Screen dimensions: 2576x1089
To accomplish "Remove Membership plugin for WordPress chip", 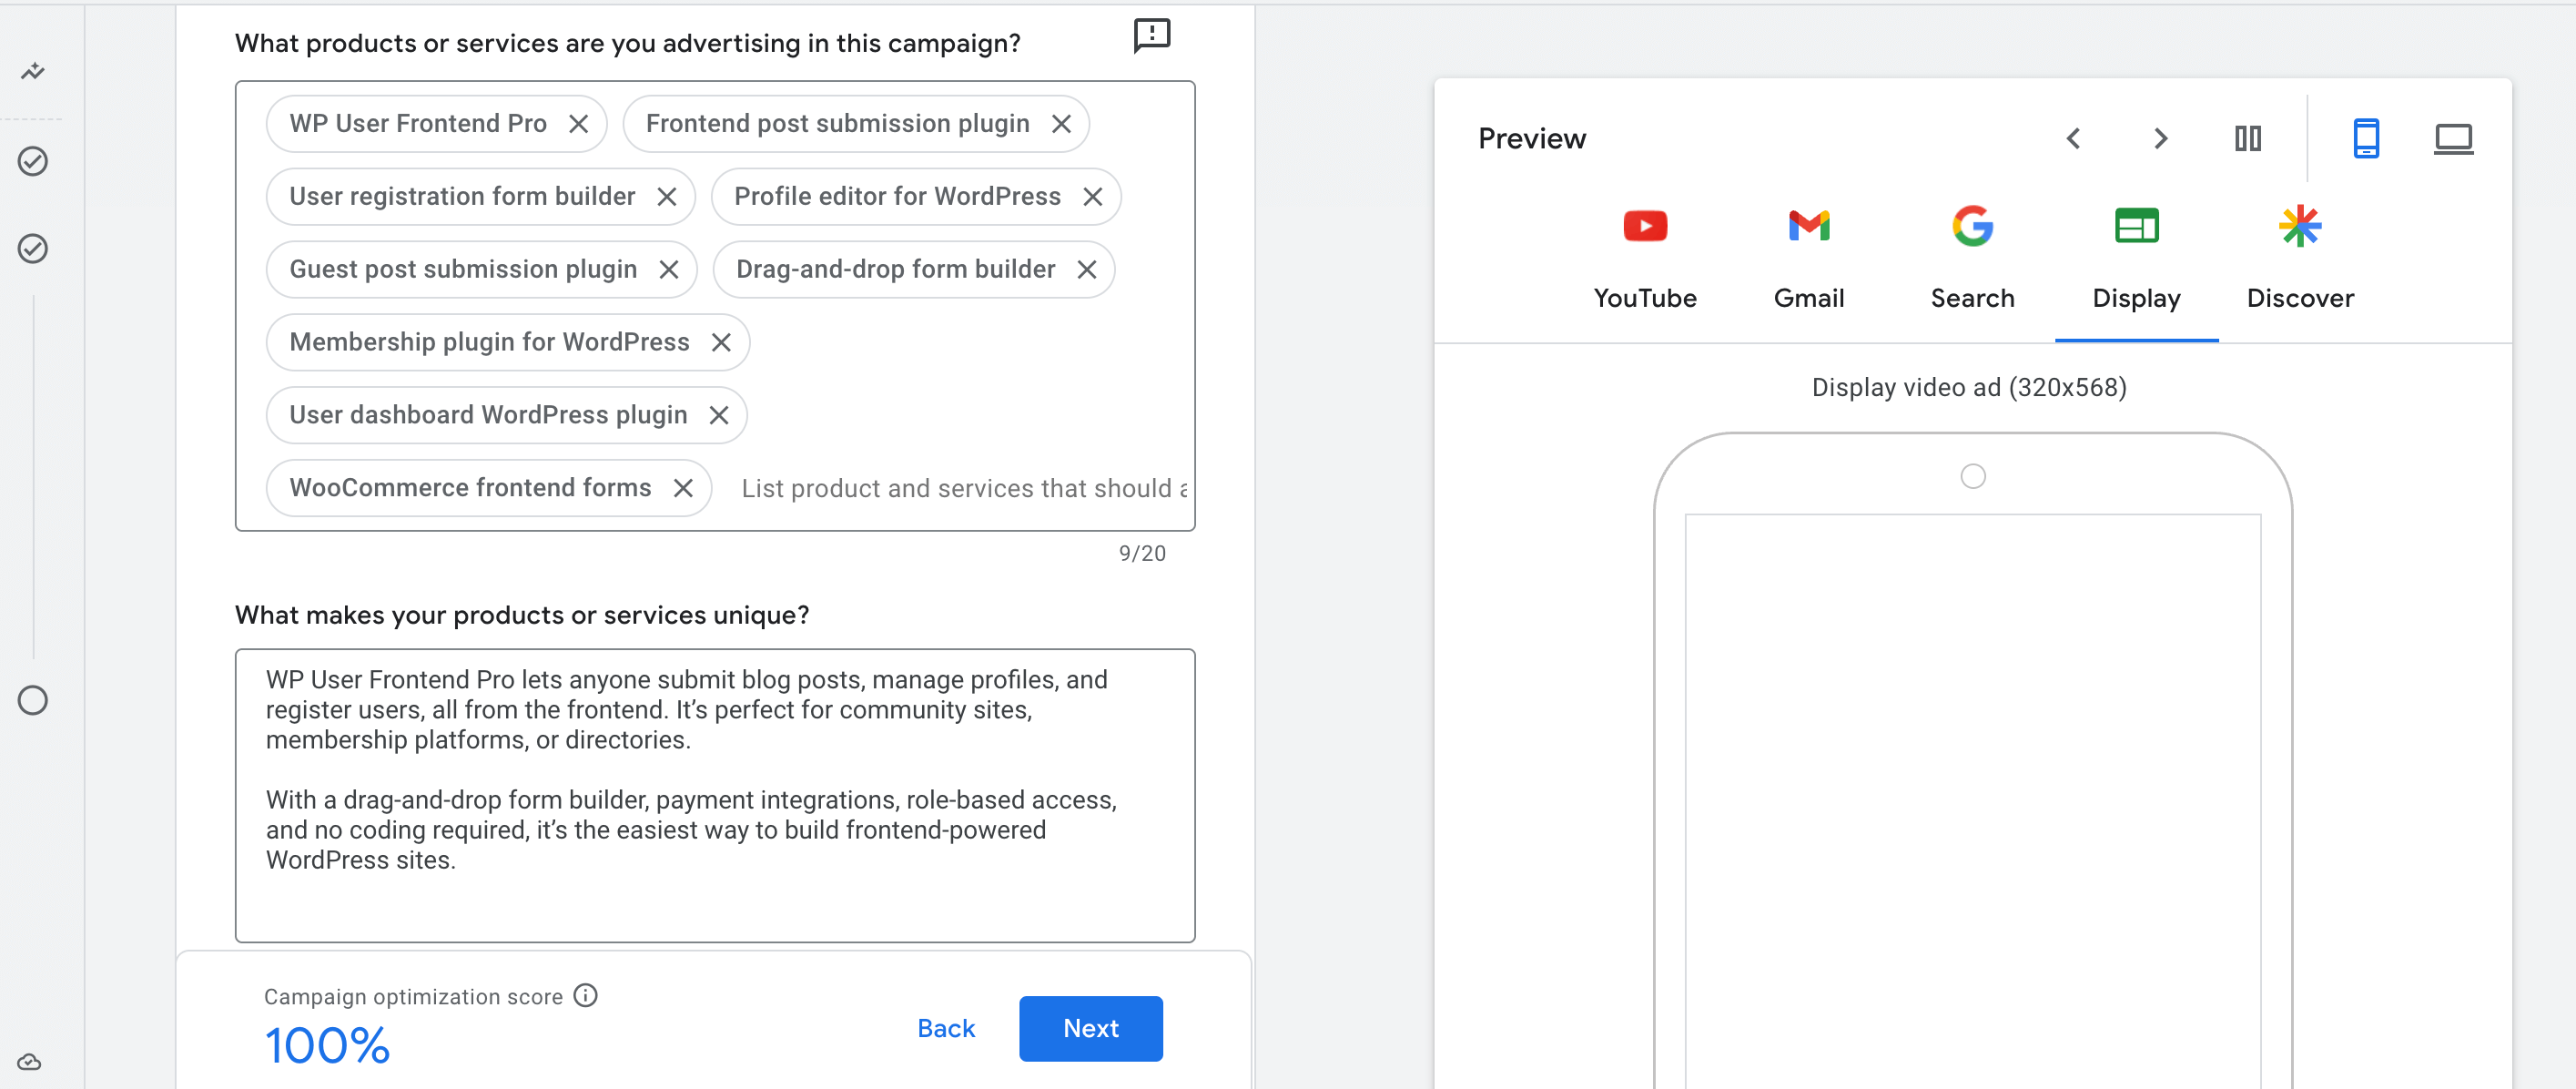I will click(x=721, y=343).
